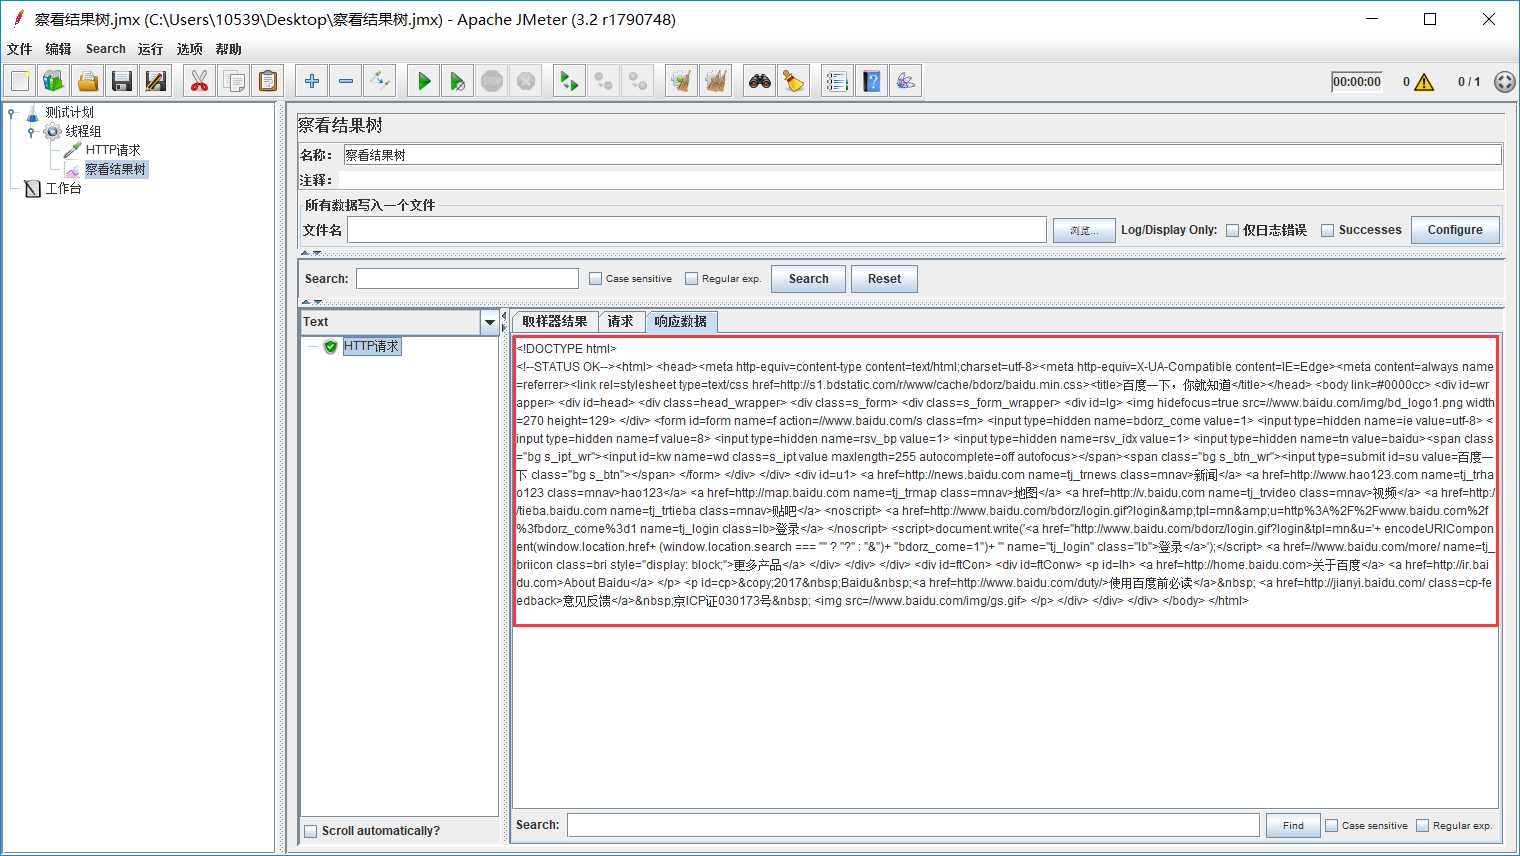Click the response data Search field next to Find

coord(913,825)
